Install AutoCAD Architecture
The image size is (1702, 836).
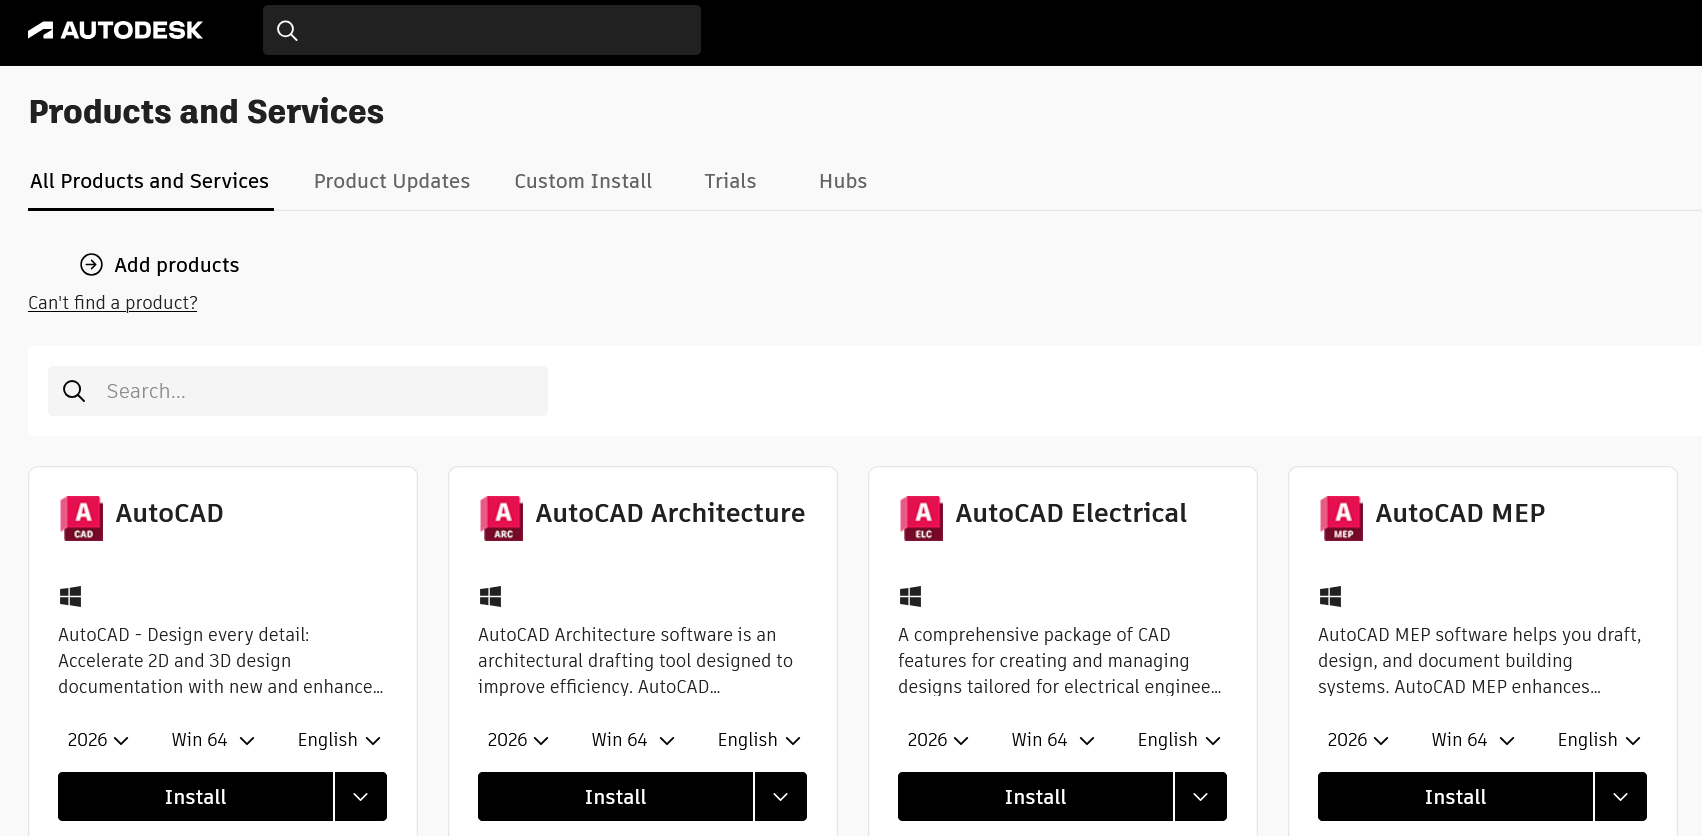point(615,797)
